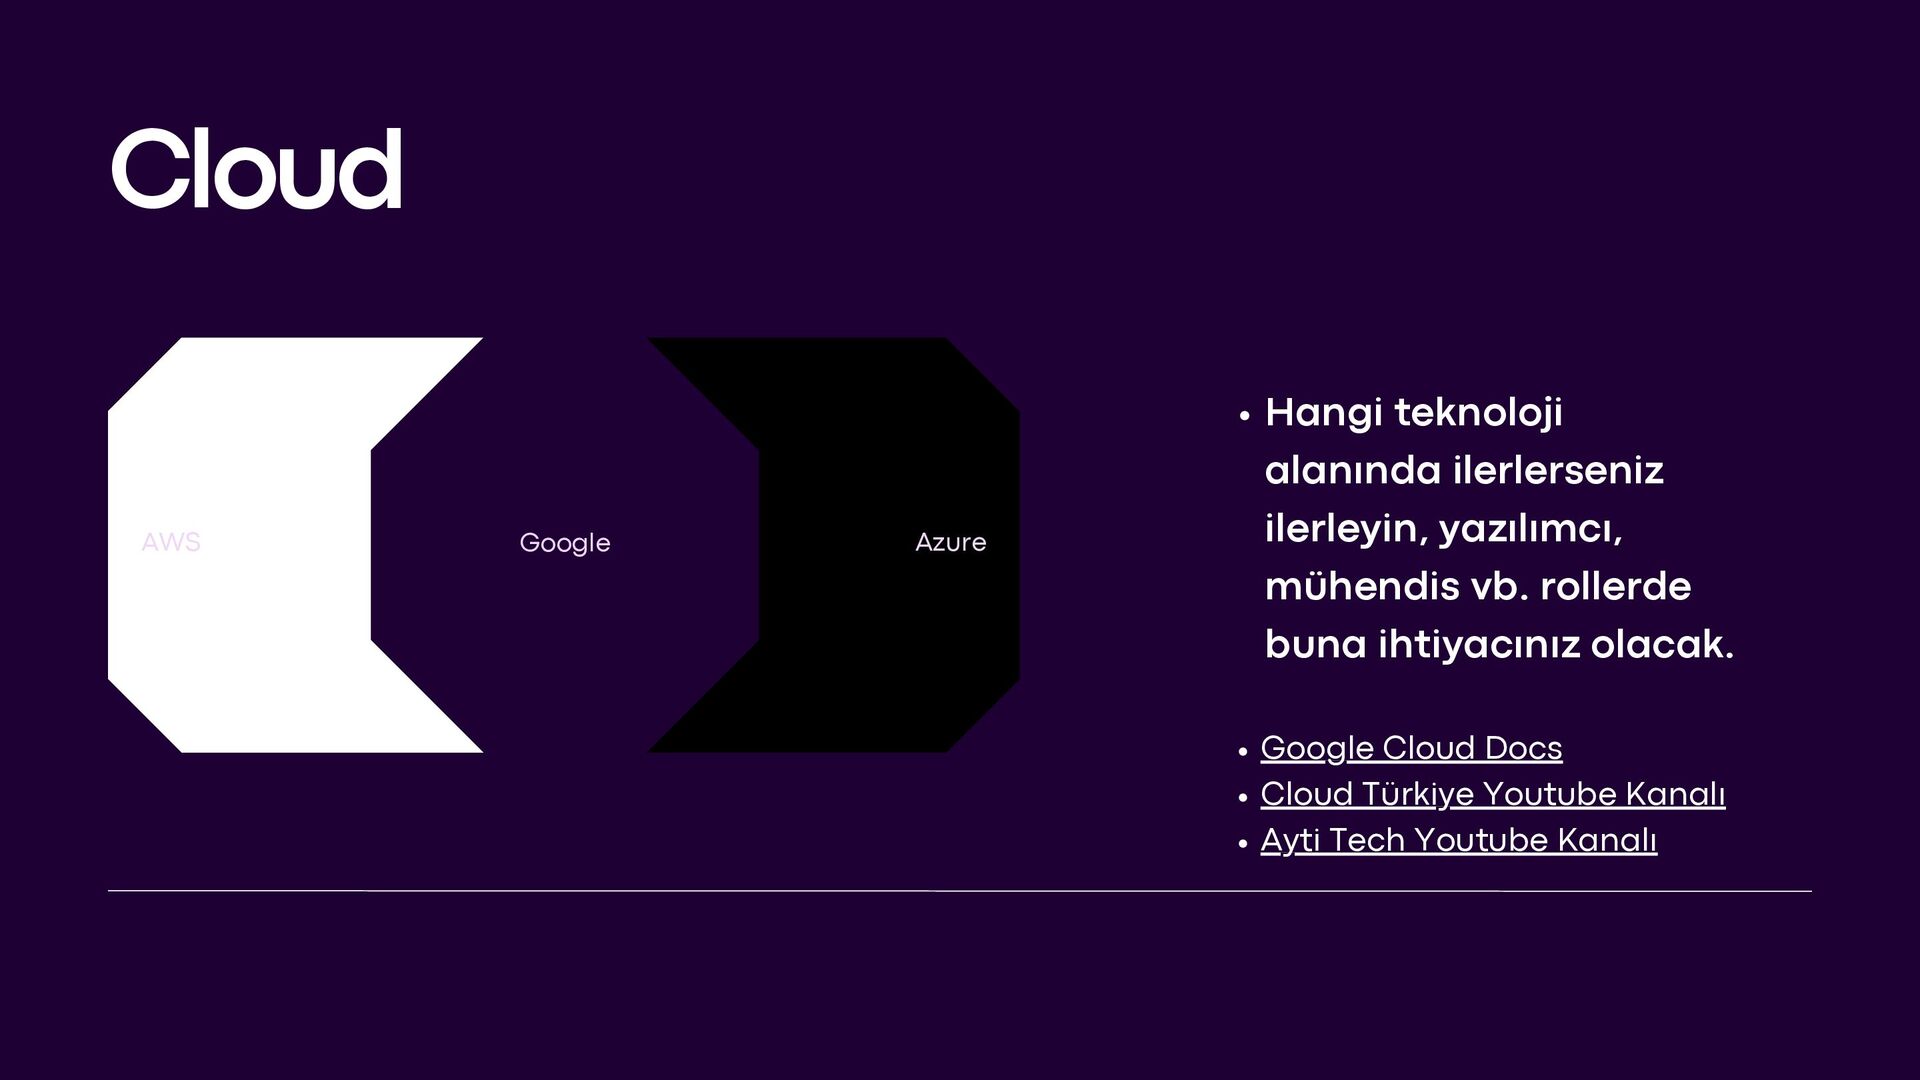Select the Azure label text
This screenshot has height=1080, width=1920.
[x=950, y=542]
